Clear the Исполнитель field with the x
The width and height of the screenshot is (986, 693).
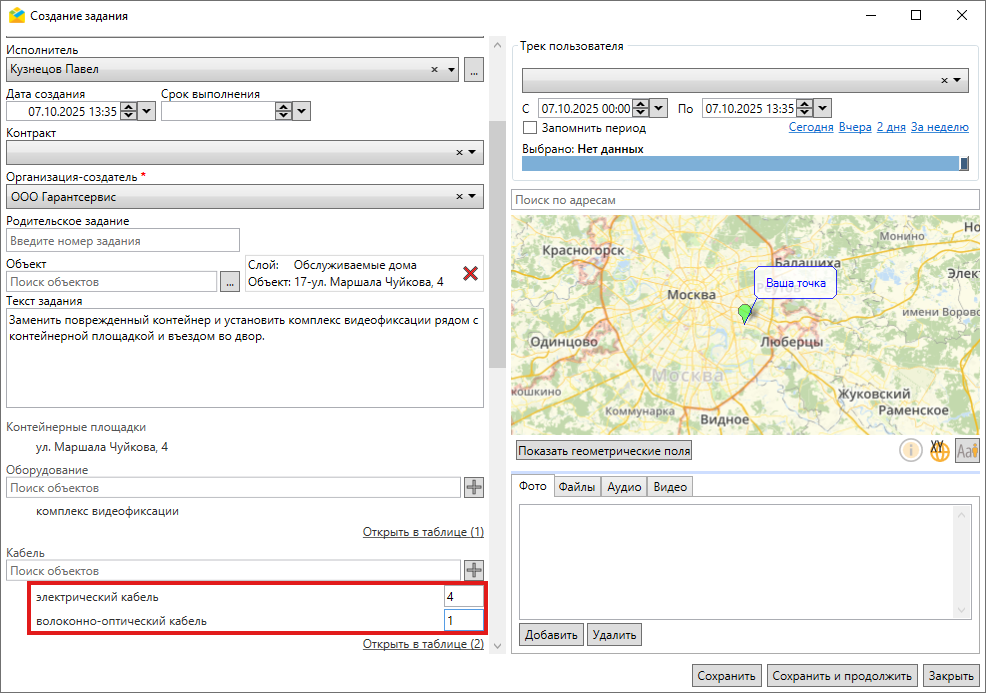(x=435, y=70)
